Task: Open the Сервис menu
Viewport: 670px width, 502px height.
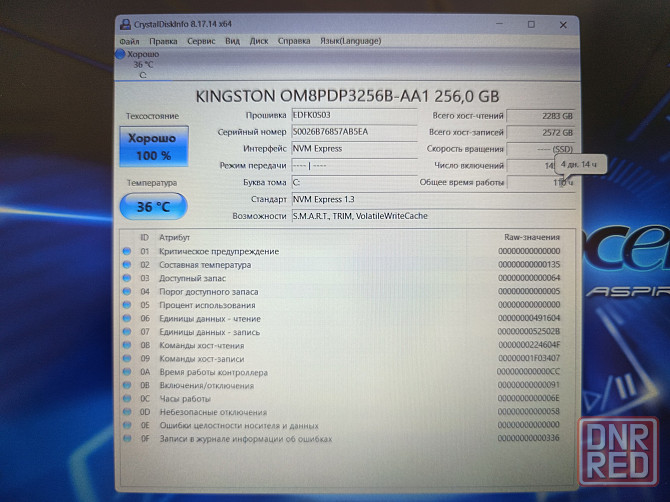Action: 201,41
